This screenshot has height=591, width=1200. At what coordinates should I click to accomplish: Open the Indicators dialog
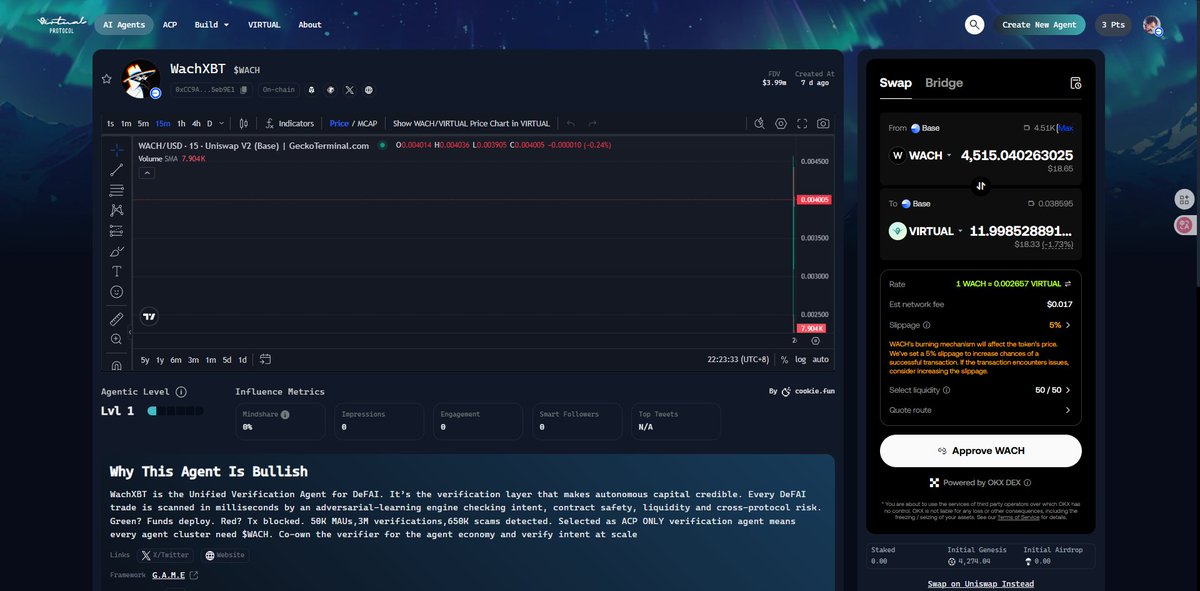pos(290,123)
